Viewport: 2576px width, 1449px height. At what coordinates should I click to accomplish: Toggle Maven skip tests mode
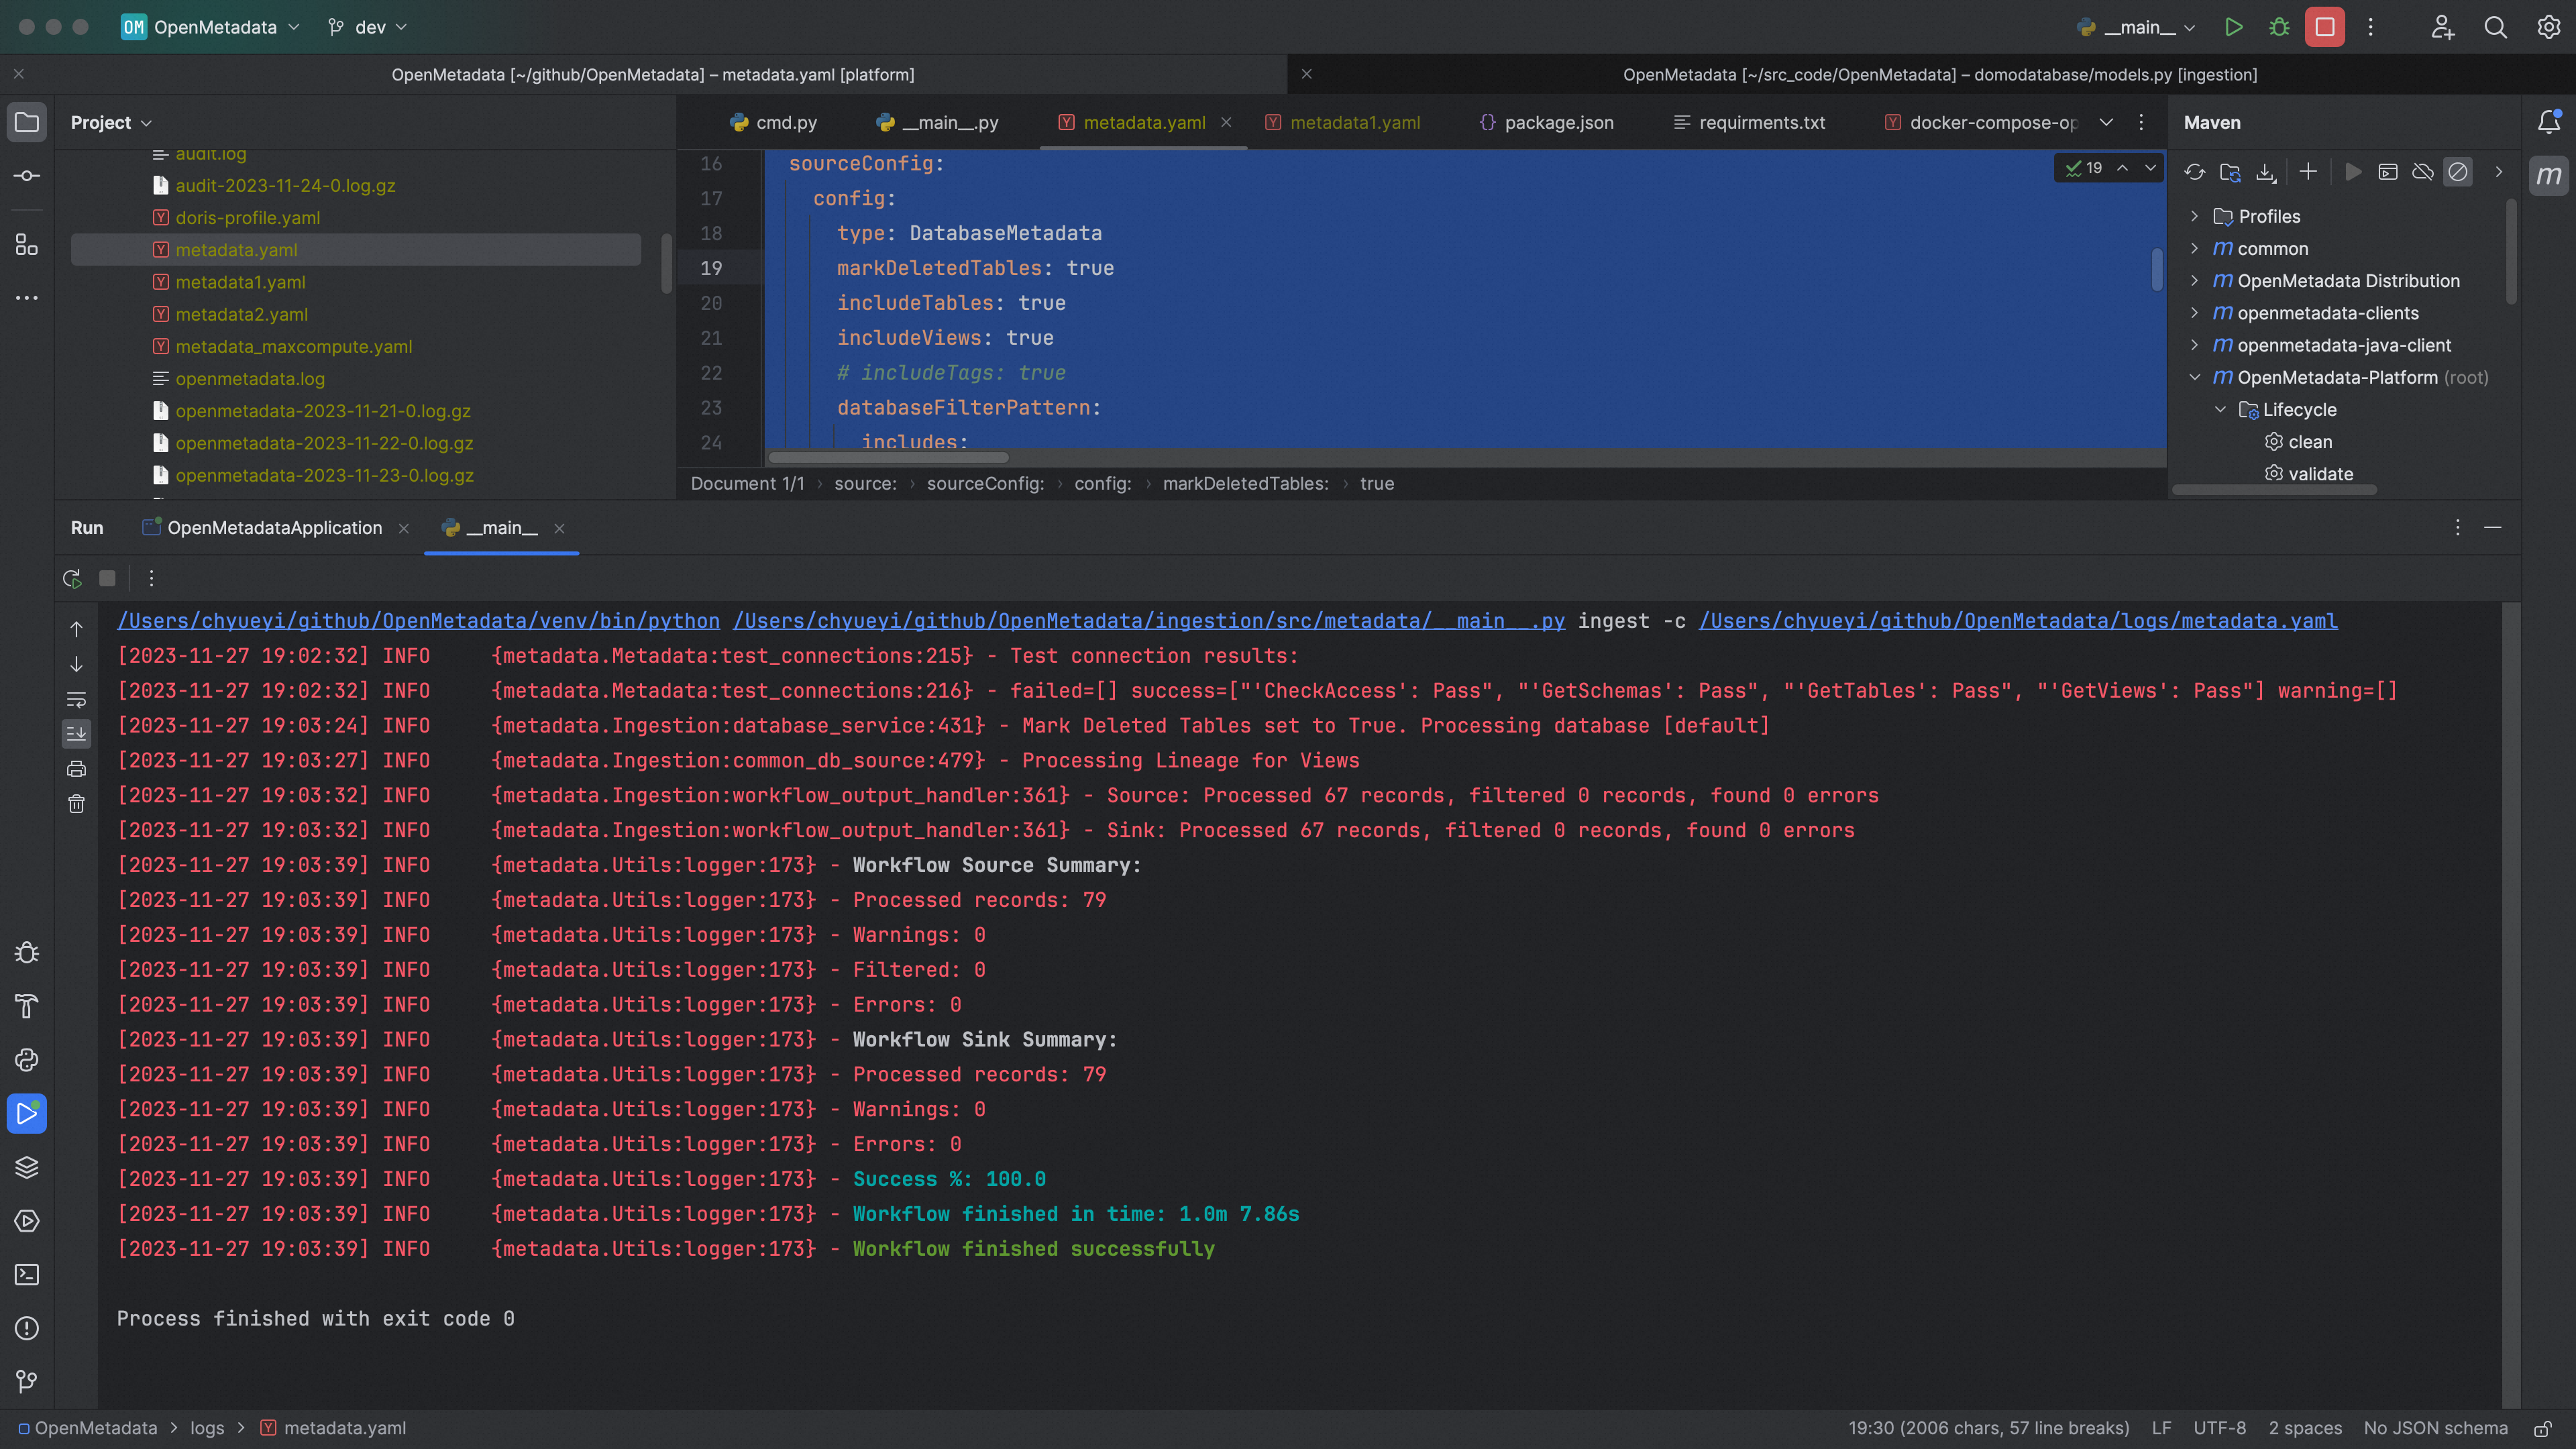point(2458,172)
